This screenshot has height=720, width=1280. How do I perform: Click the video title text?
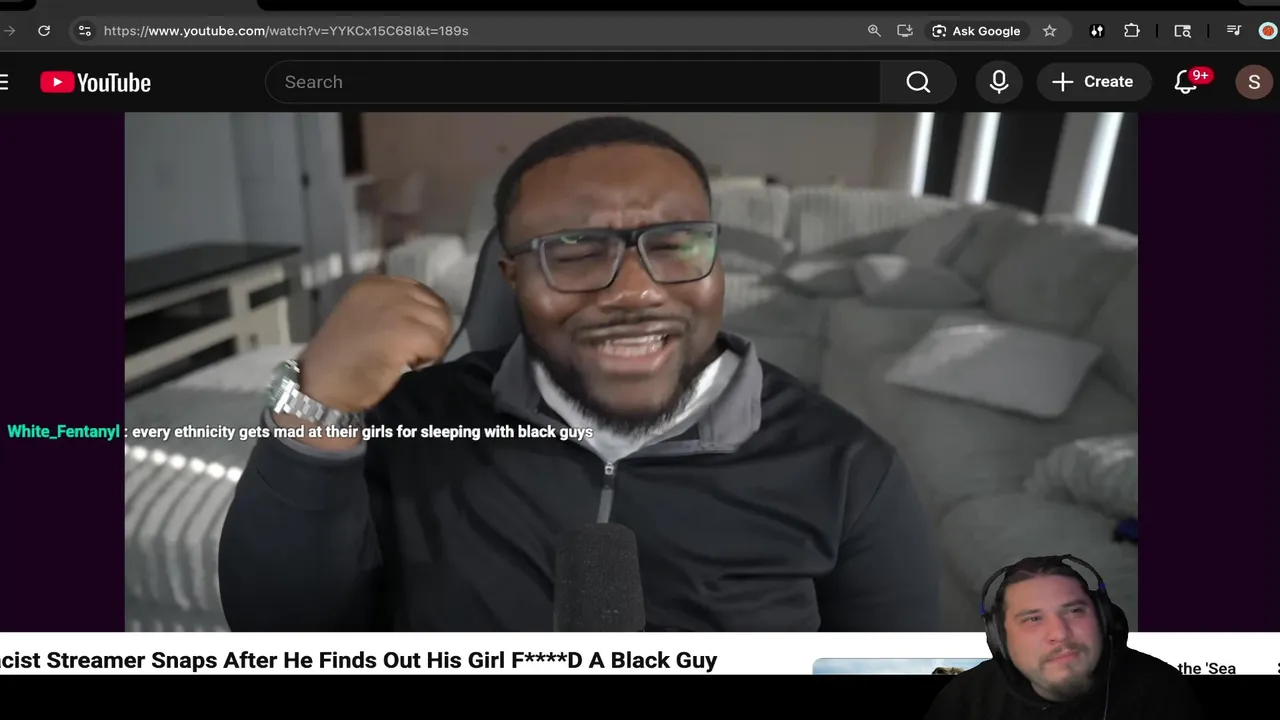tap(358, 661)
